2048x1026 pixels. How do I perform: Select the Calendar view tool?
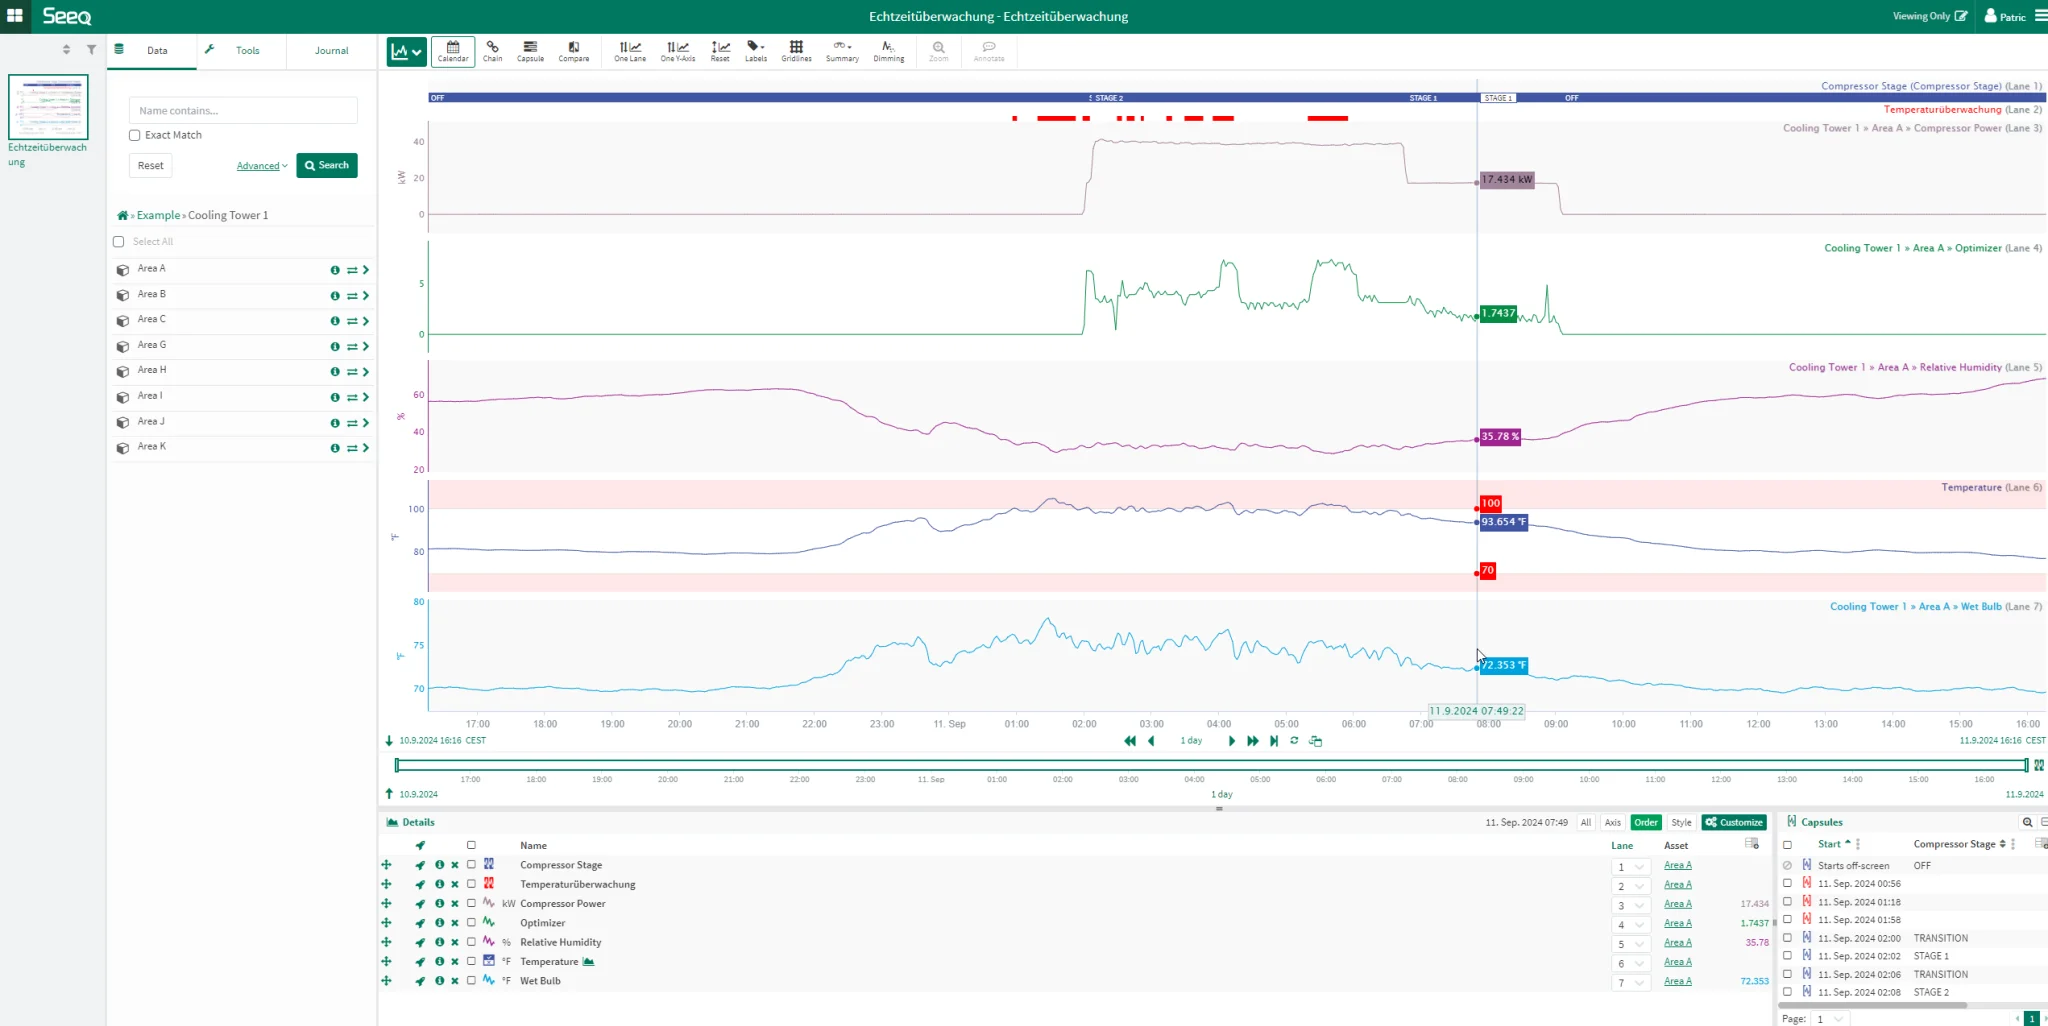point(453,51)
